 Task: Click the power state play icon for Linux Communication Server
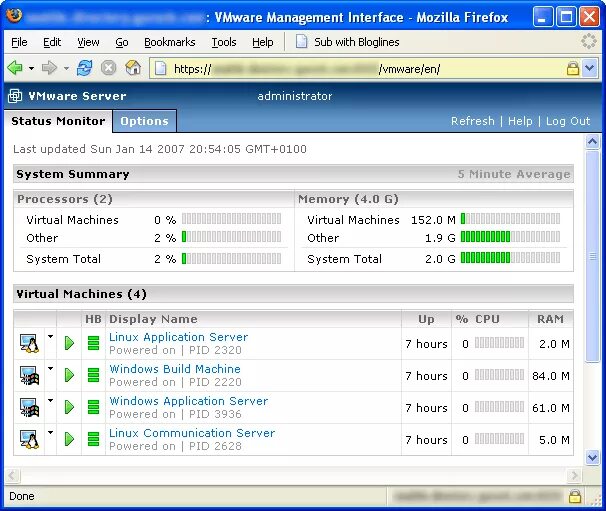[x=69, y=439]
